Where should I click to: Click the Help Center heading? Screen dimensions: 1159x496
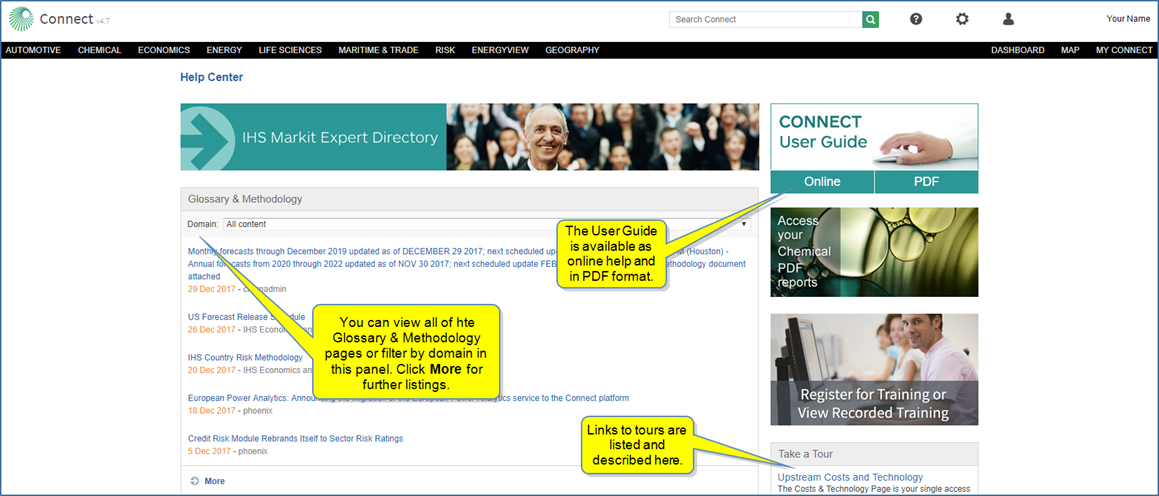pyautogui.click(x=211, y=77)
